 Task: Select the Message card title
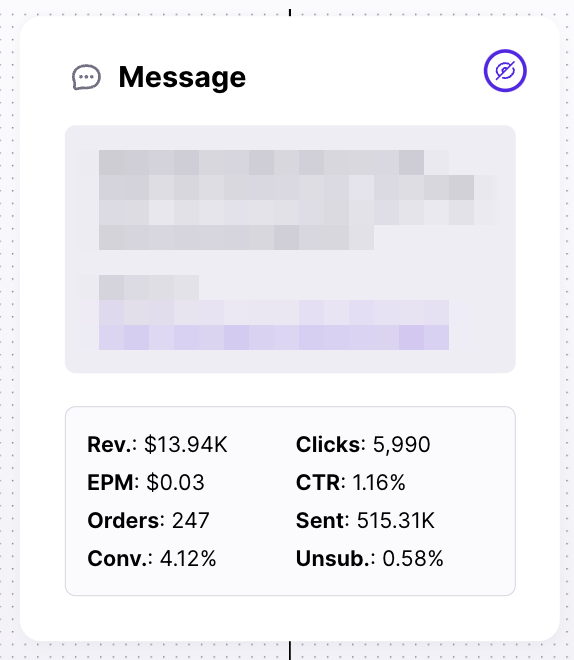coord(182,77)
